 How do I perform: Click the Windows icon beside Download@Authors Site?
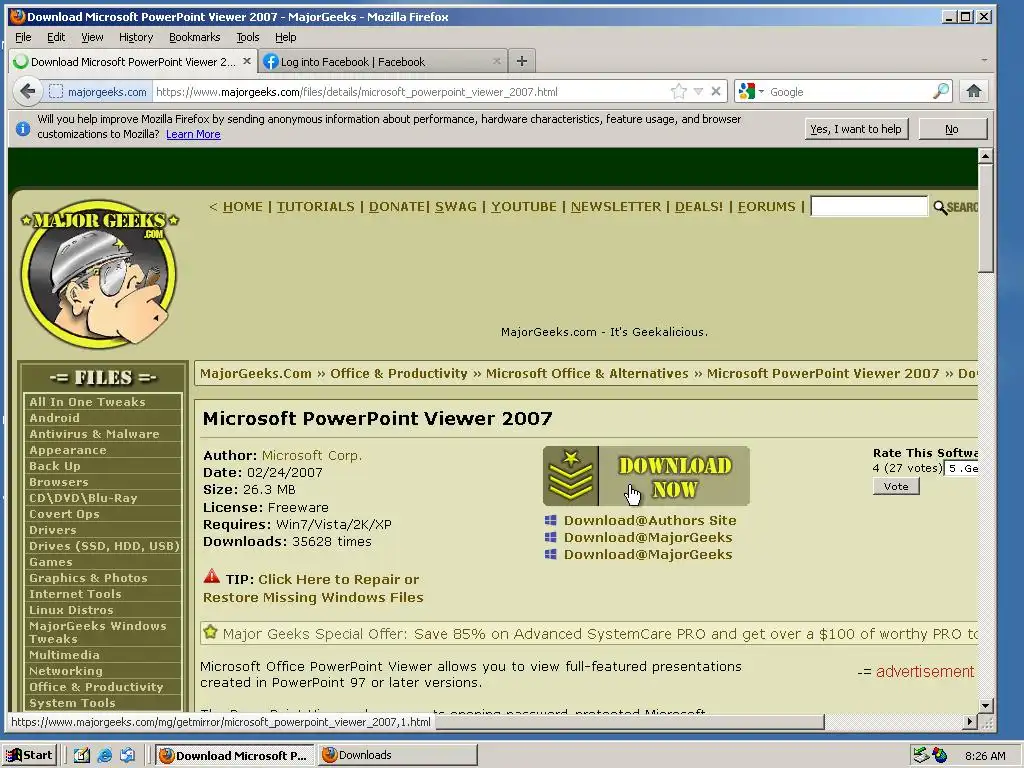point(551,520)
